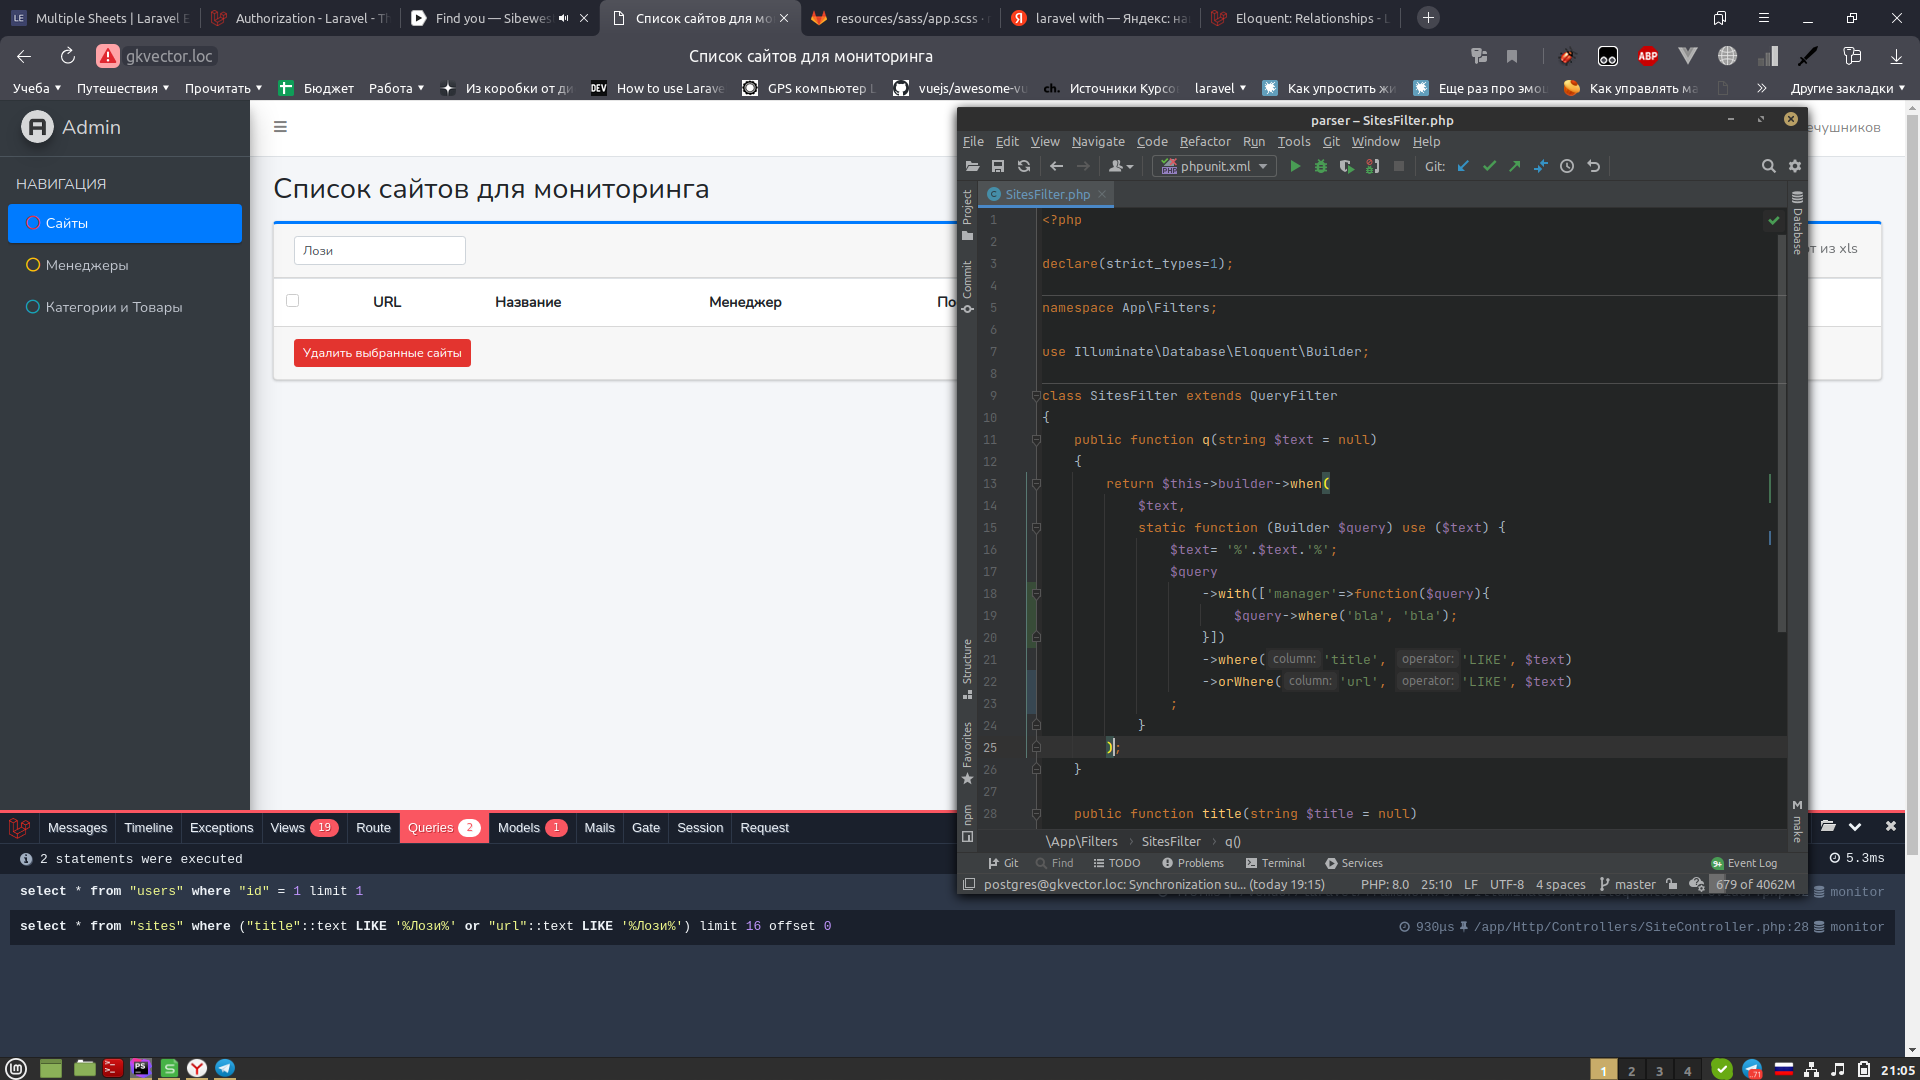
Task: Open the Navigate menu in PhpStorm
Action: point(1098,142)
